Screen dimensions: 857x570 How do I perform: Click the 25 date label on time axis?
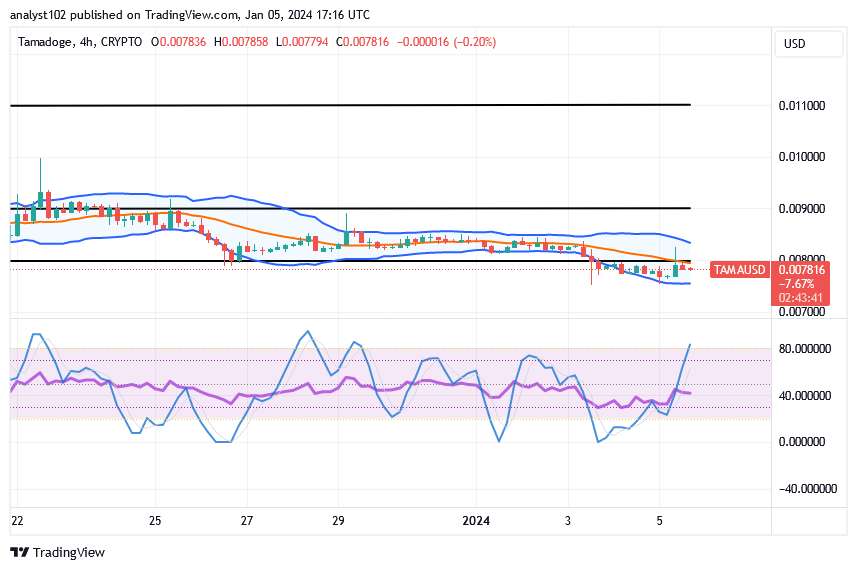coord(155,521)
